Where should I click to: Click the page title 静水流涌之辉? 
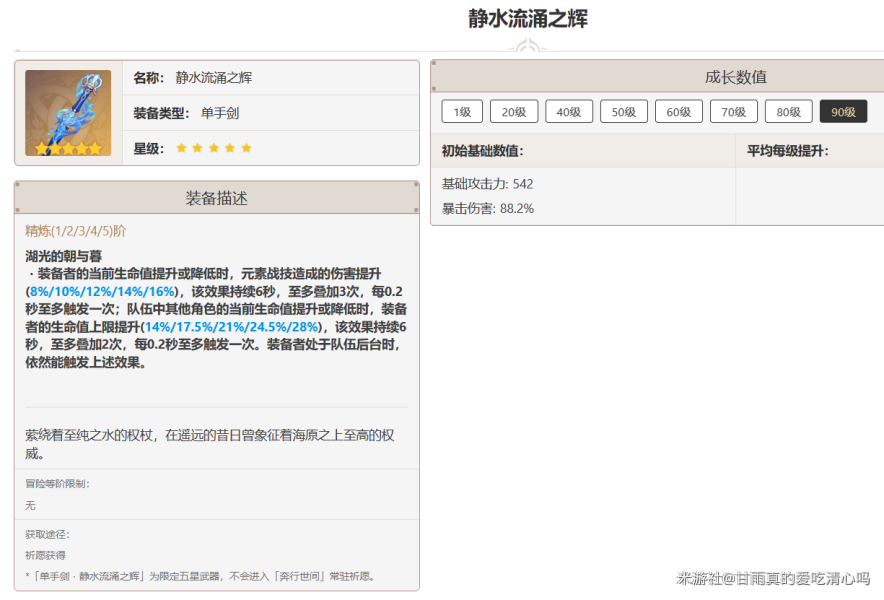[528, 19]
